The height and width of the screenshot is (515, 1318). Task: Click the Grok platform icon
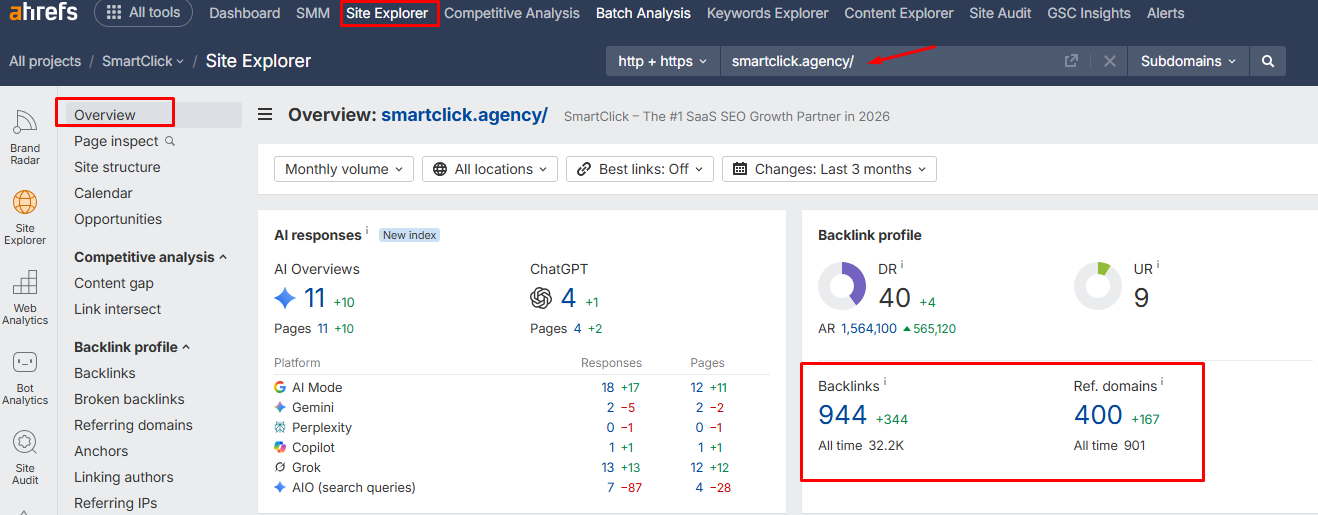tap(280, 467)
